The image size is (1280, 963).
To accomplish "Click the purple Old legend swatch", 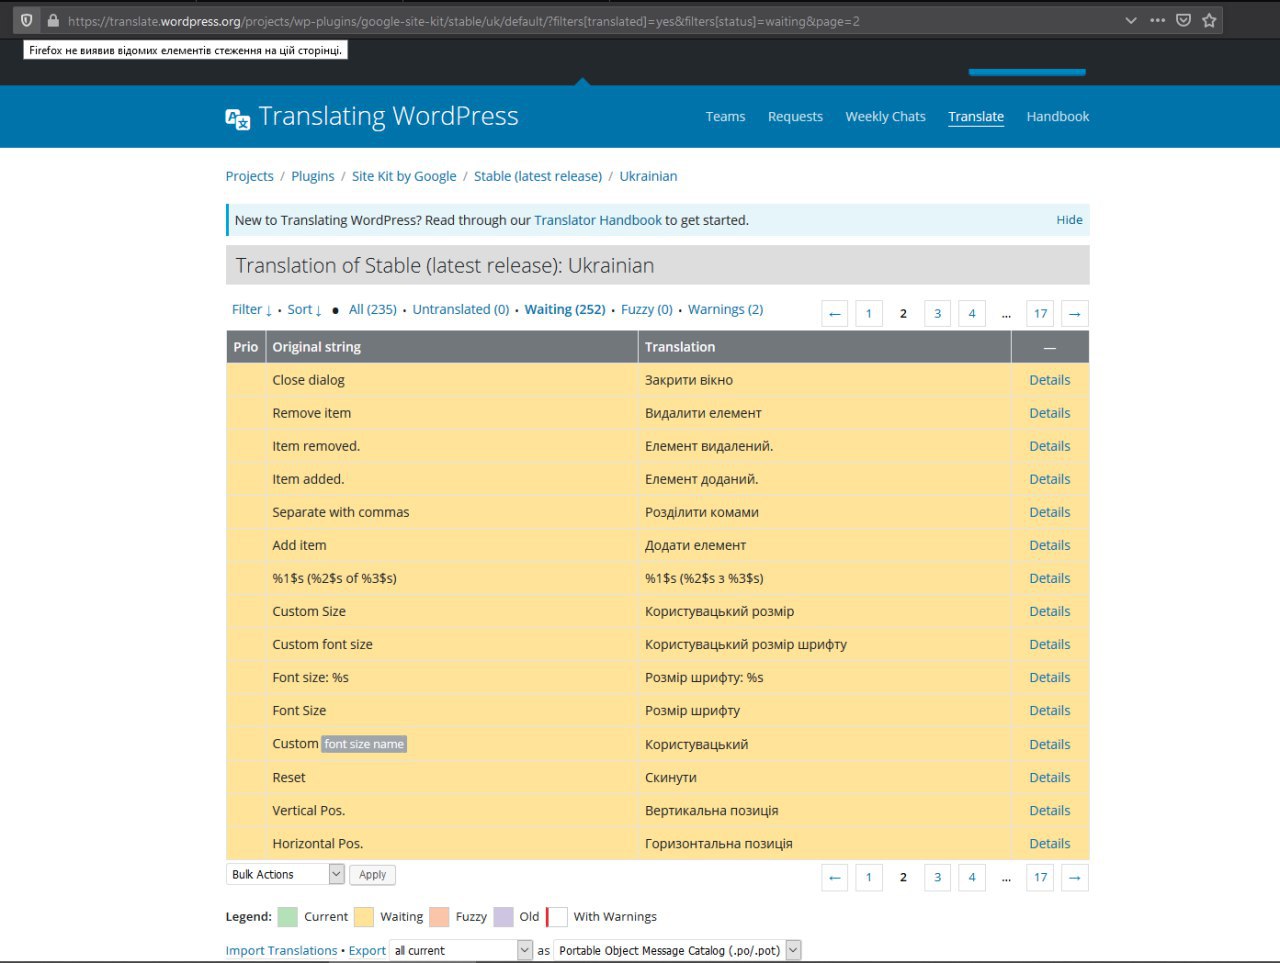I will 503,917.
